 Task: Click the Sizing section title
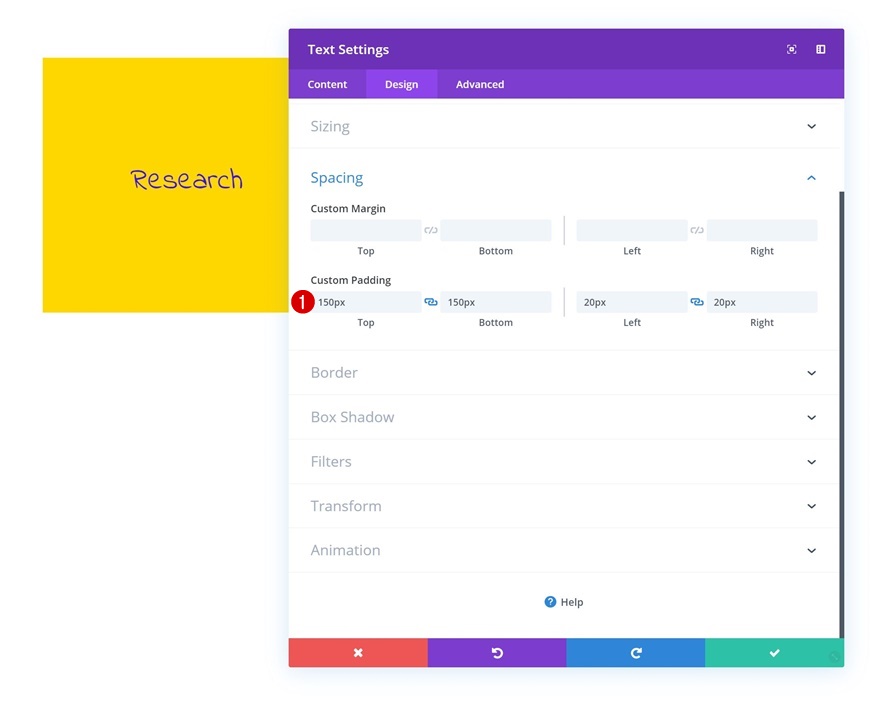[x=330, y=126]
